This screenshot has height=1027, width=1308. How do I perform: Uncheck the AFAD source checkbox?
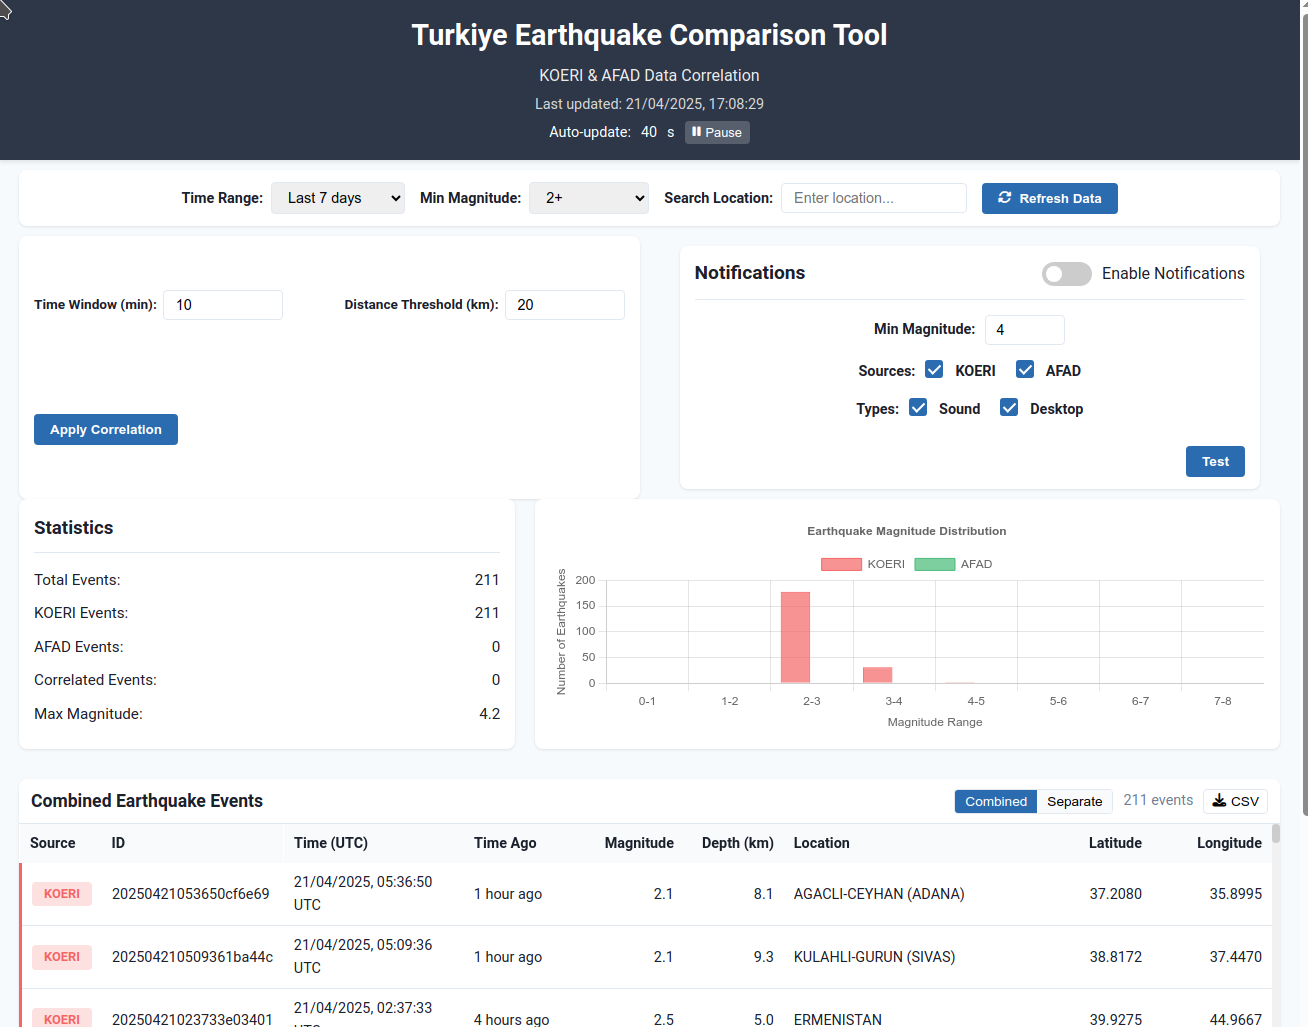(1025, 370)
